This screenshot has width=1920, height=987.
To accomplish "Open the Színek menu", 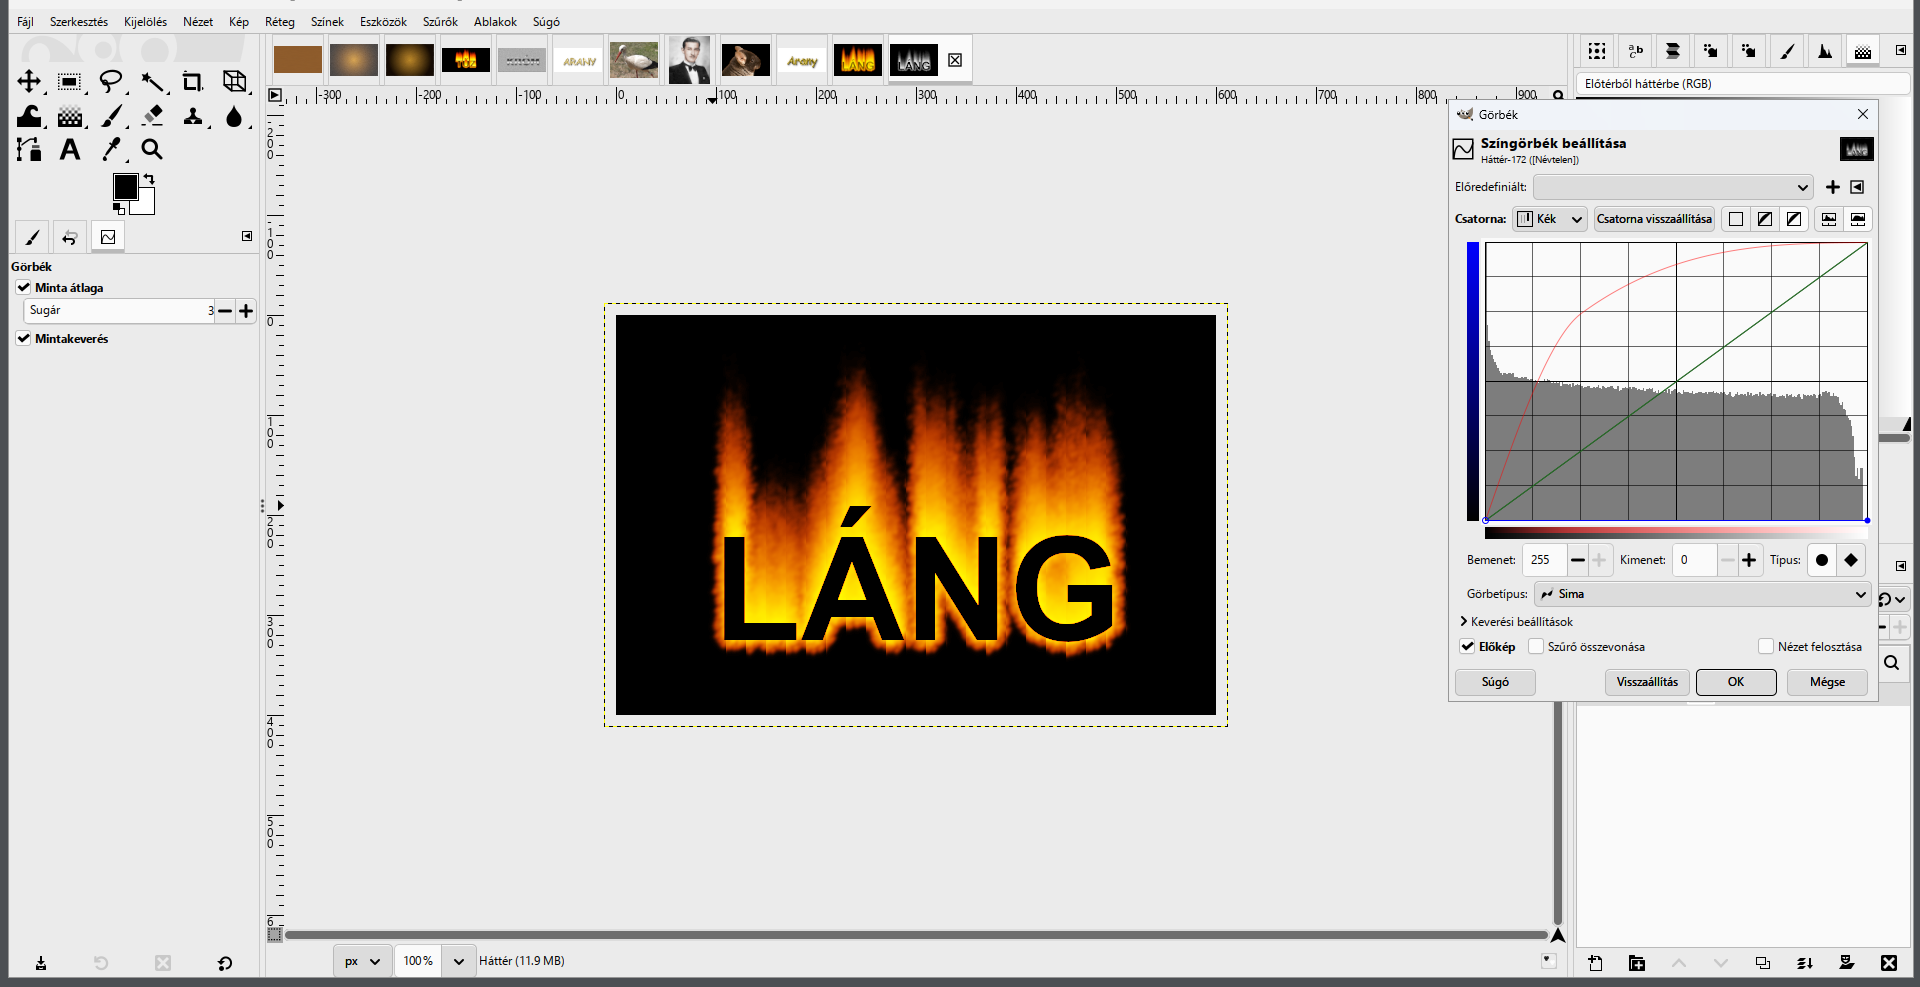I will click(327, 22).
